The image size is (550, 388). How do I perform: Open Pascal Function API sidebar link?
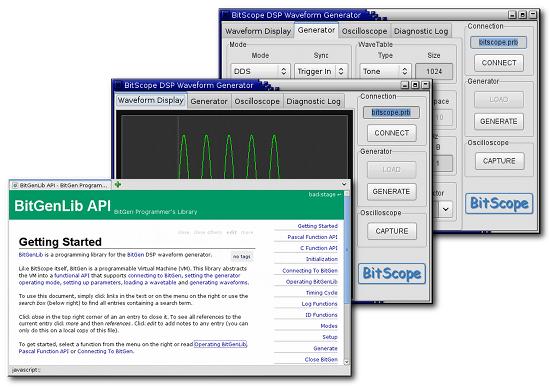click(312, 237)
